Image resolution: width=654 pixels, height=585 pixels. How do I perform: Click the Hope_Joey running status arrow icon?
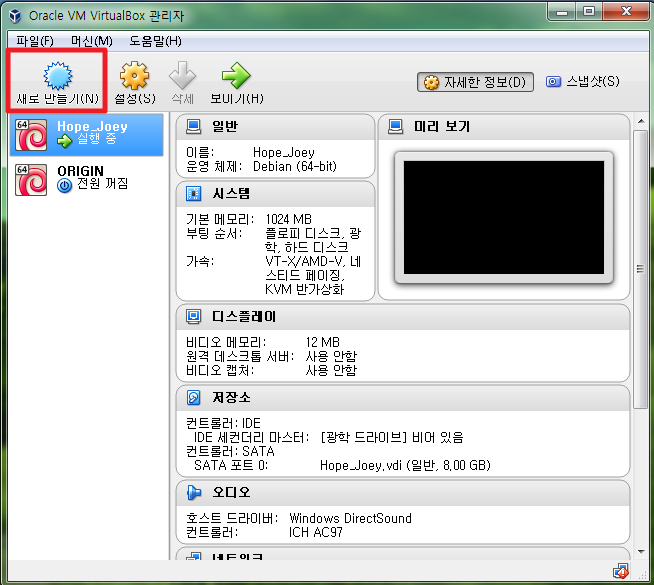[x=65, y=141]
